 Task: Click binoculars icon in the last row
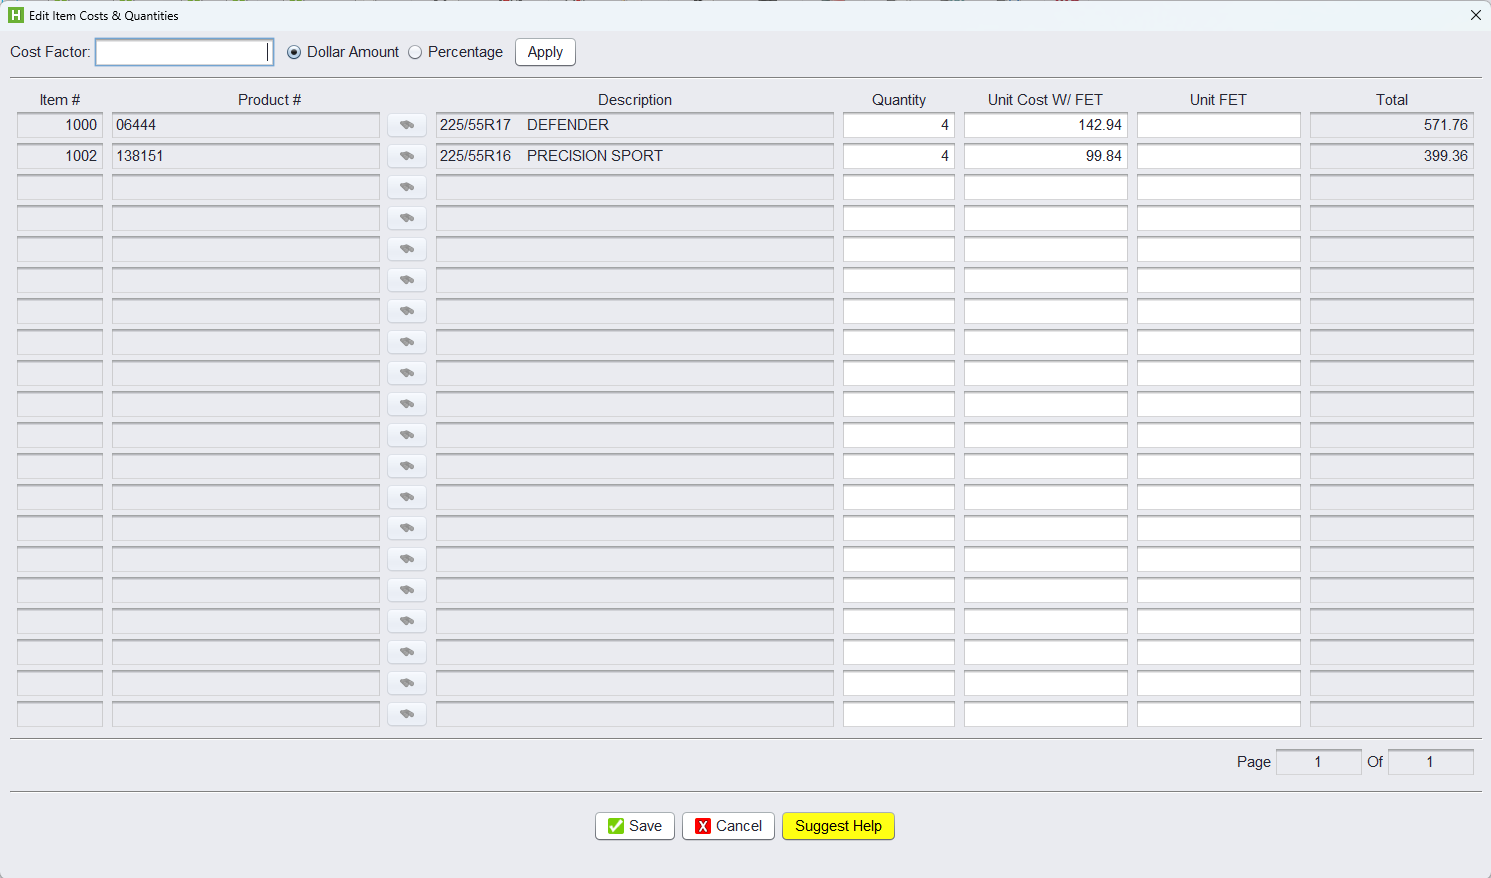coord(407,714)
